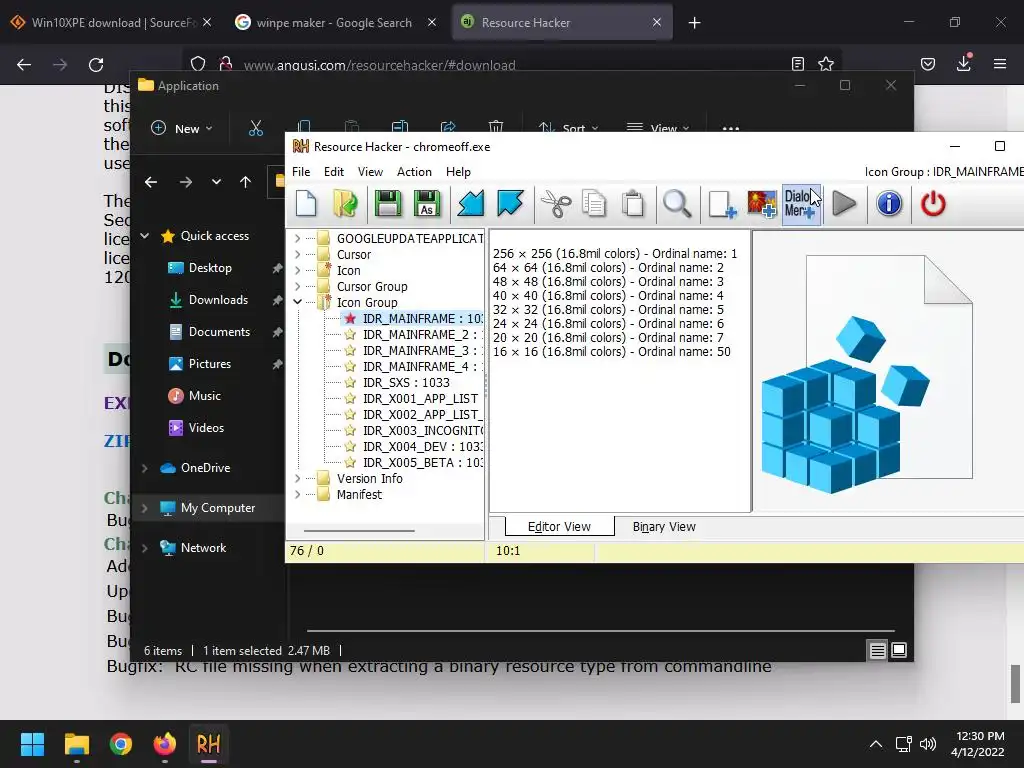This screenshot has width=1024, height=768.
Task: Click the grey Compile play arrow icon
Action: [844, 204]
